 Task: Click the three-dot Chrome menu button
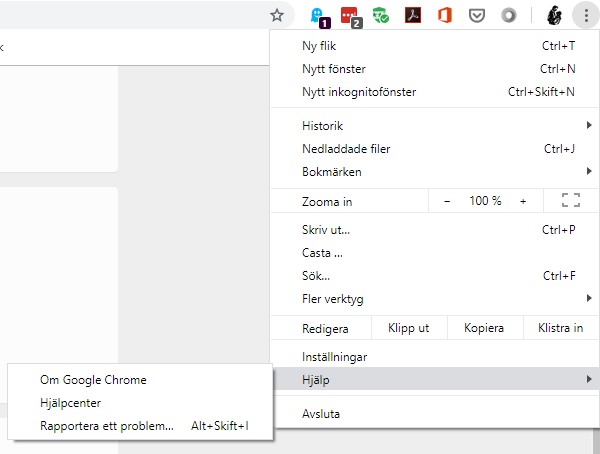point(586,15)
